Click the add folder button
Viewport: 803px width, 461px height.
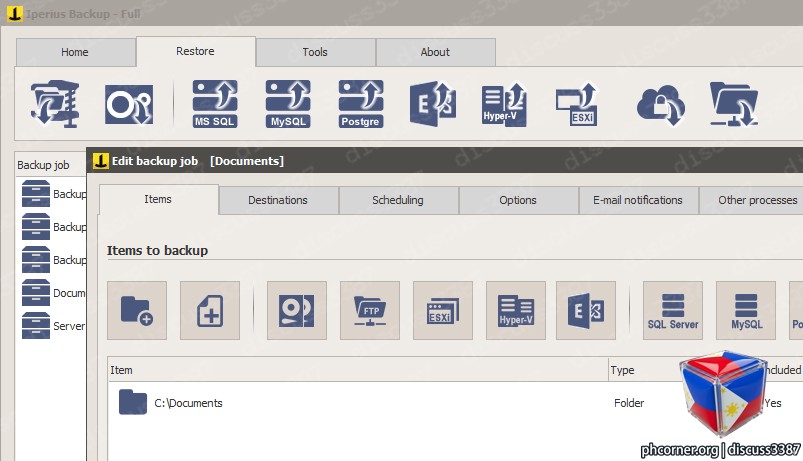coord(137,310)
